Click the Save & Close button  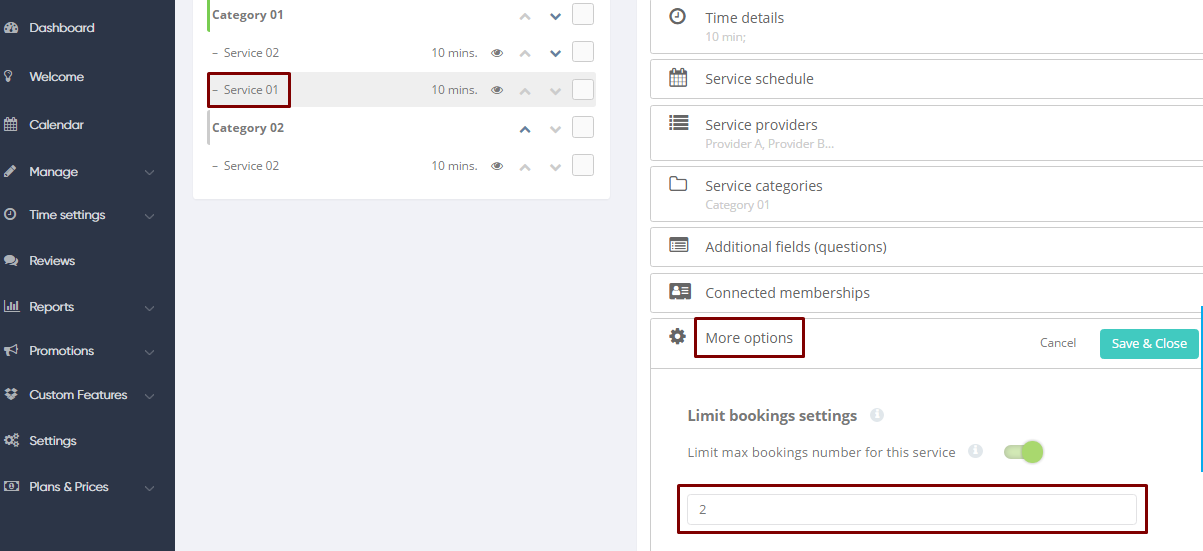click(1149, 343)
